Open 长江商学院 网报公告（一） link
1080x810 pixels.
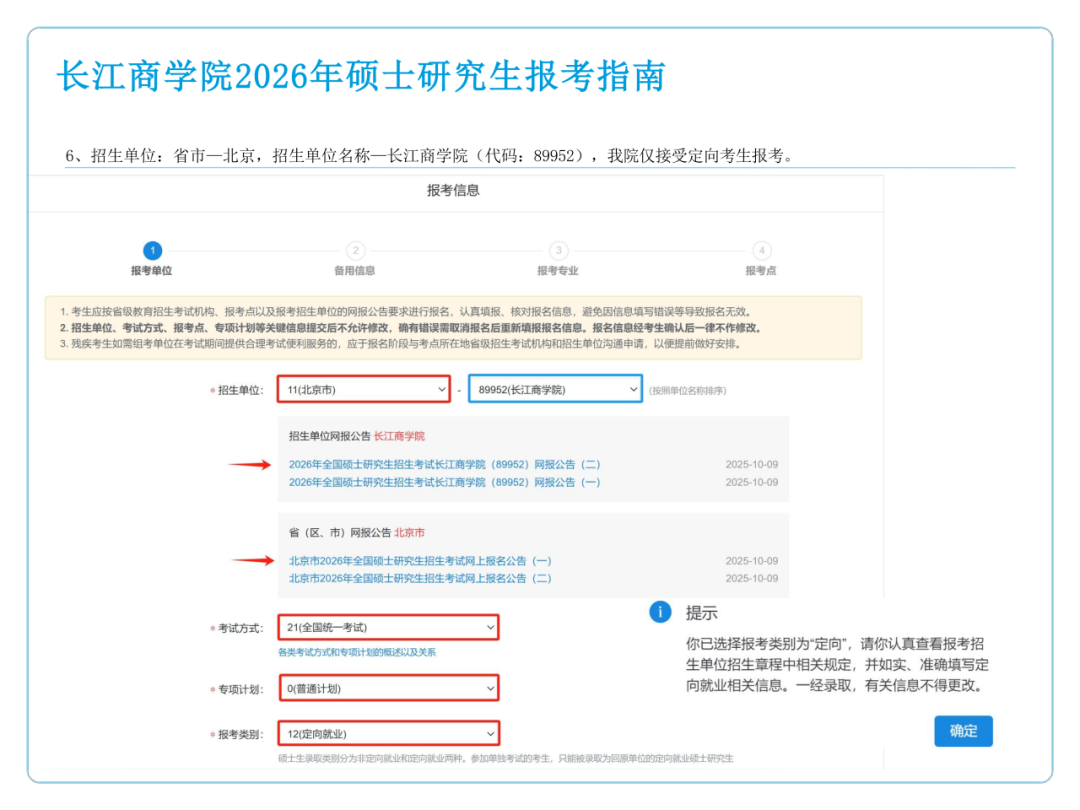(x=444, y=482)
